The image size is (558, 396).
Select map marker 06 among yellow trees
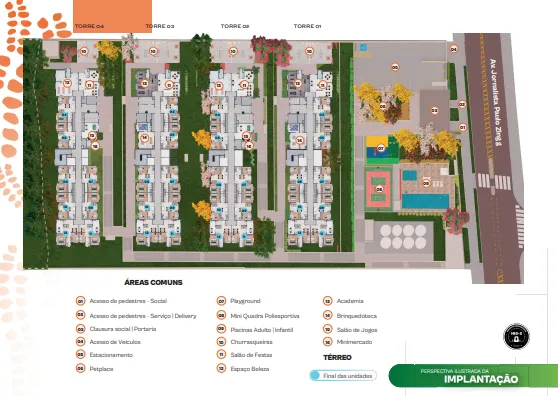pyautogui.click(x=383, y=106)
